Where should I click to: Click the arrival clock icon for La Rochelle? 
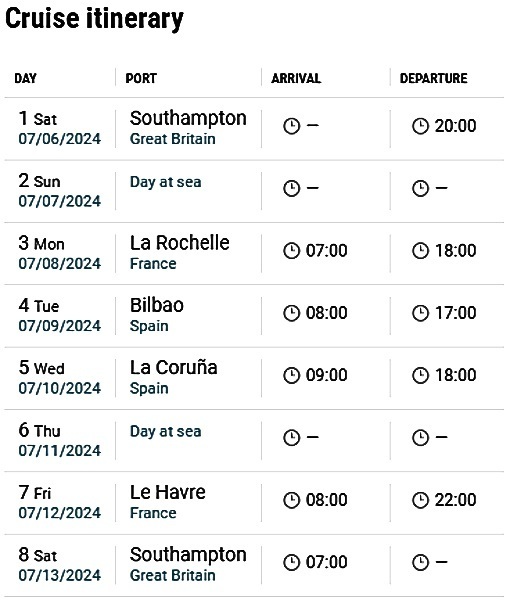(x=292, y=251)
